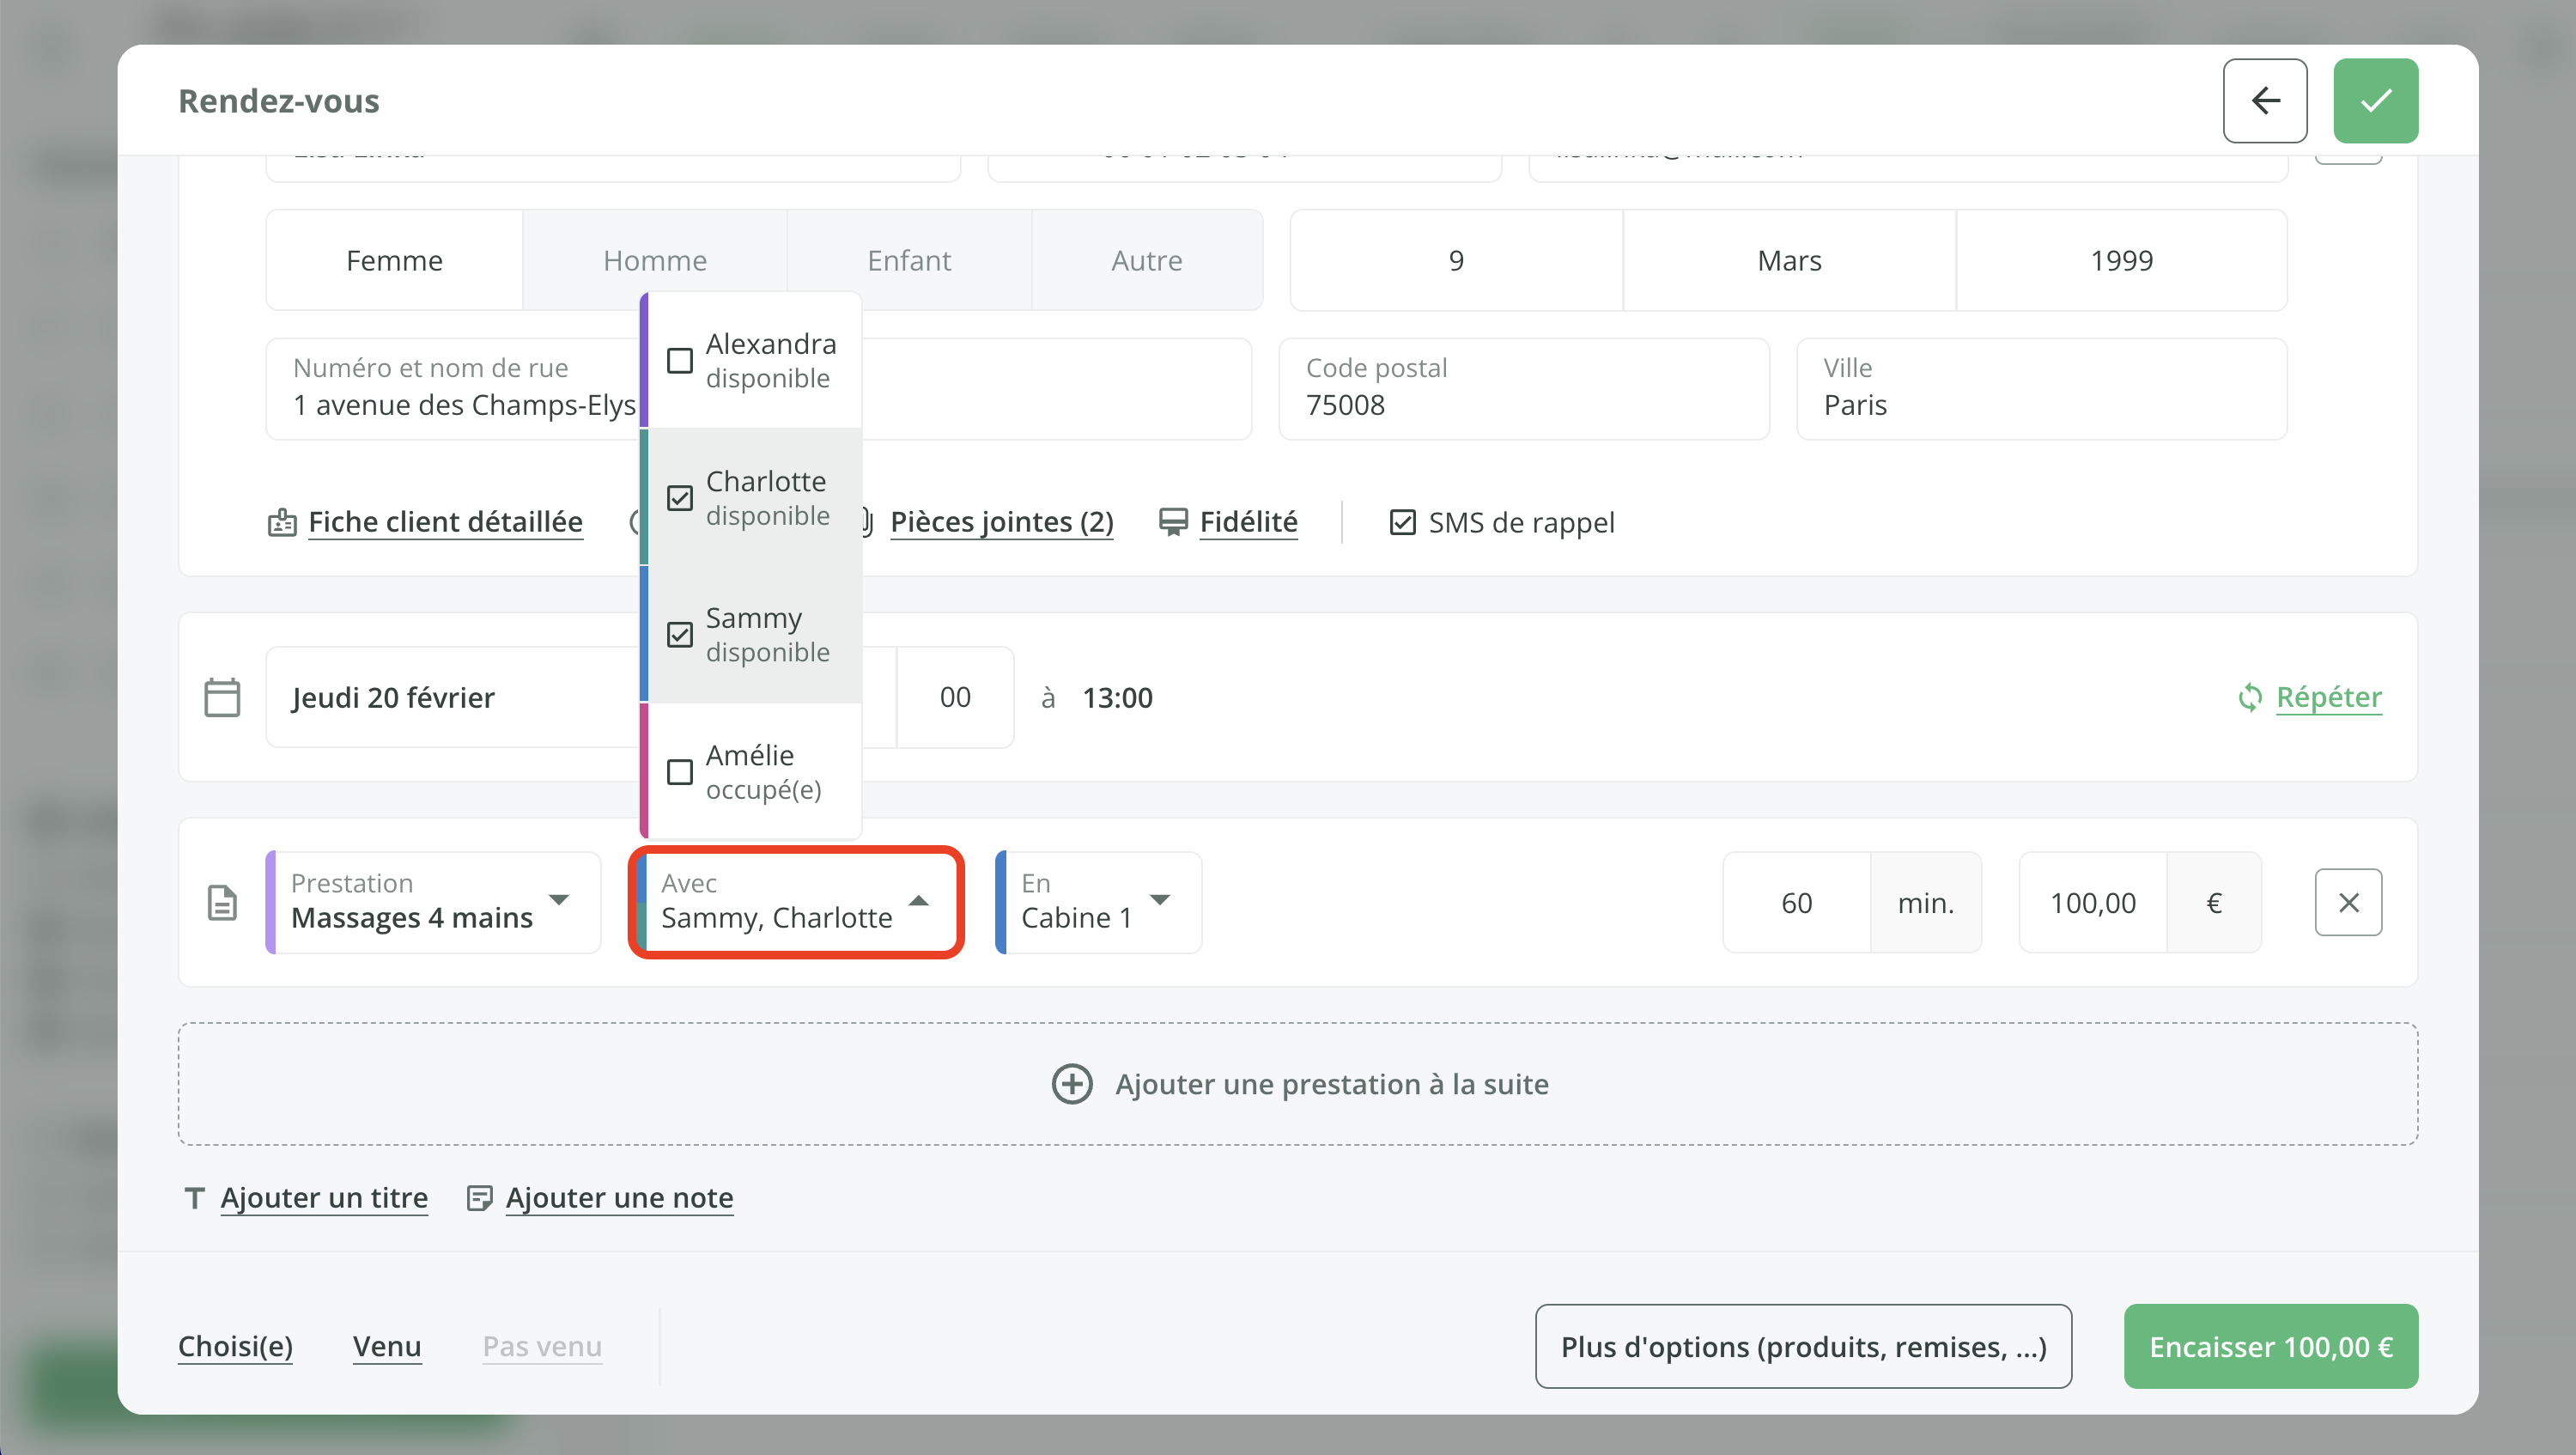Viewport: 2576px width, 1455px height.
Task: Click Encaisser 100,00 € button
Action: click(x=2270, y=1346)
